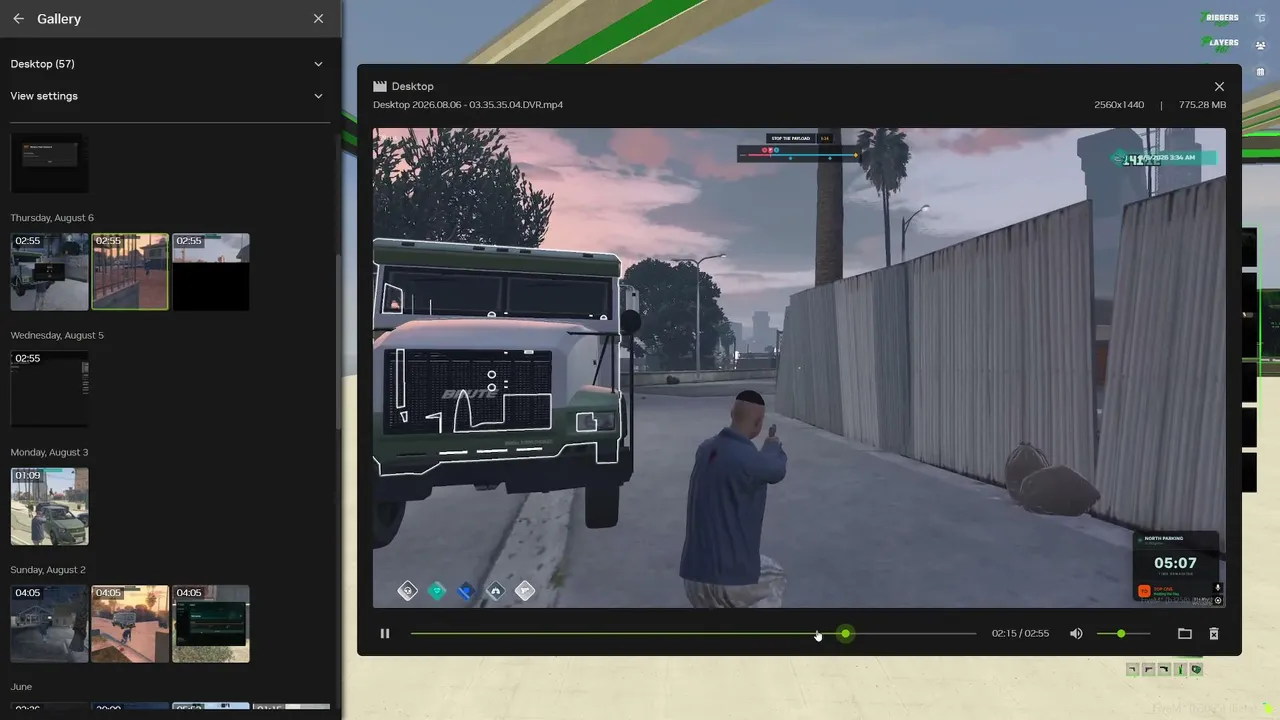Close the Gallery panel

click(x=318, y=19)
